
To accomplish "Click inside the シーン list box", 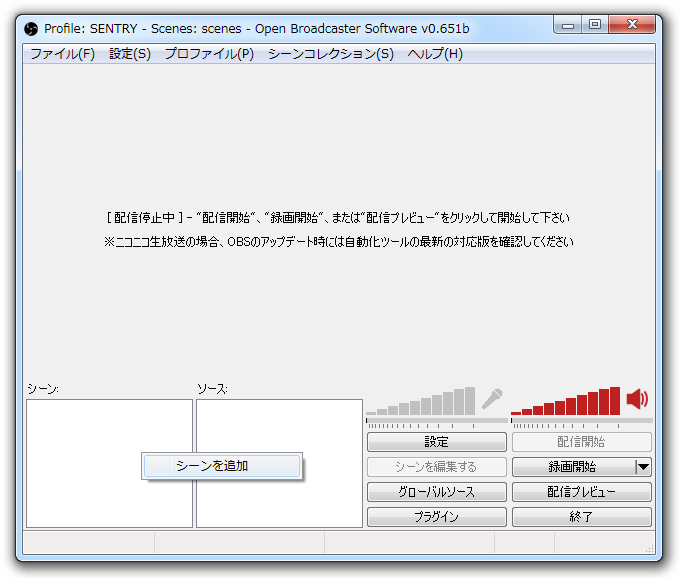I will tap(109, 464).
